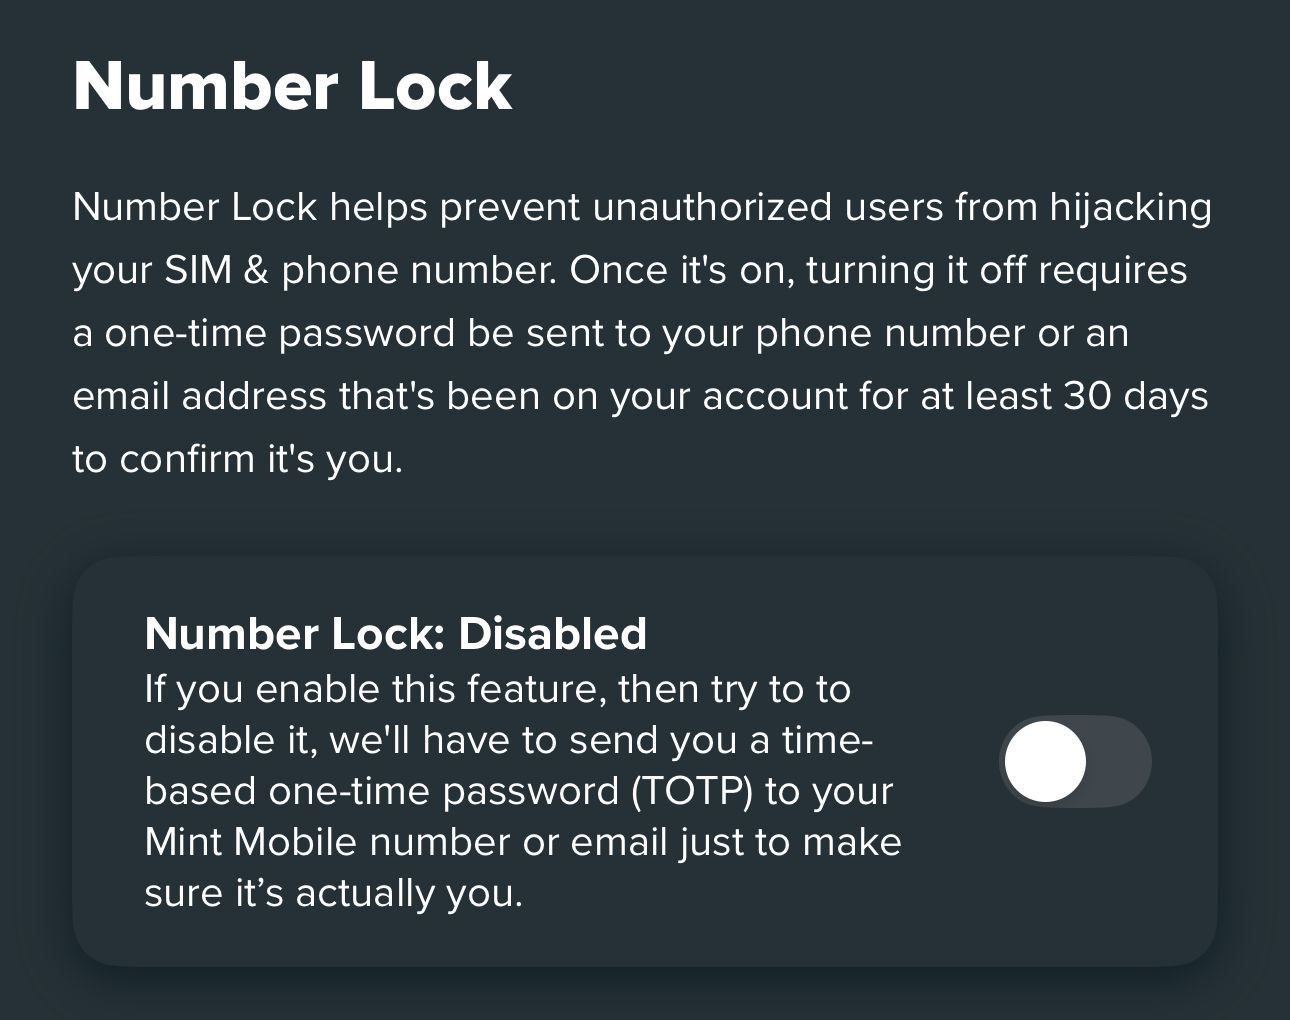This screenshot has width=1290, height=1020.
Task: Enable the Number Lock toggle switch
Action: click(1075, 761)
